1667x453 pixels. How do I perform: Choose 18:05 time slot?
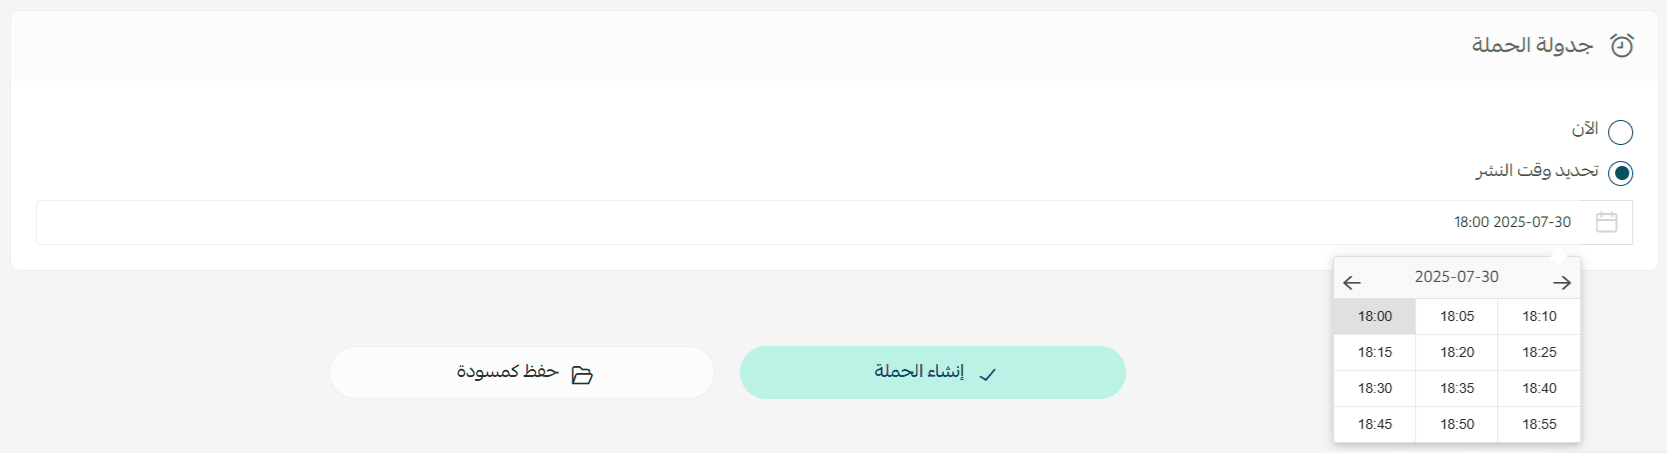(x=1457, y=316)
